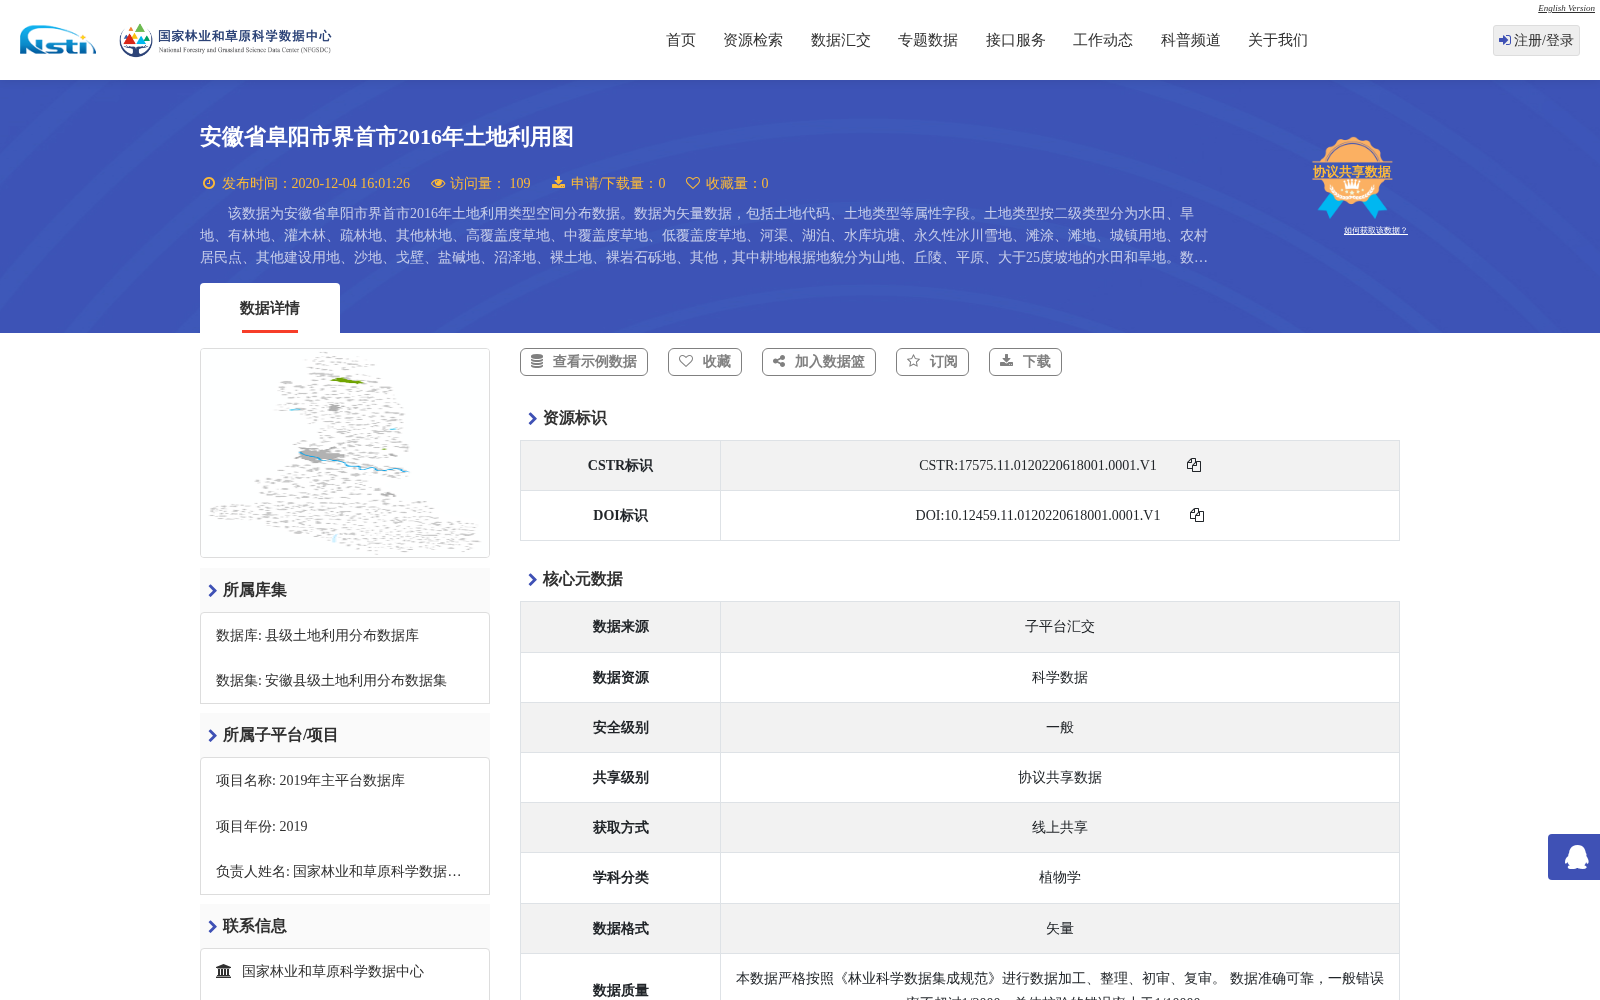Click the download icon beside 申请/下载量
The image size is (1600, 1000).
(x=558, y=183)
